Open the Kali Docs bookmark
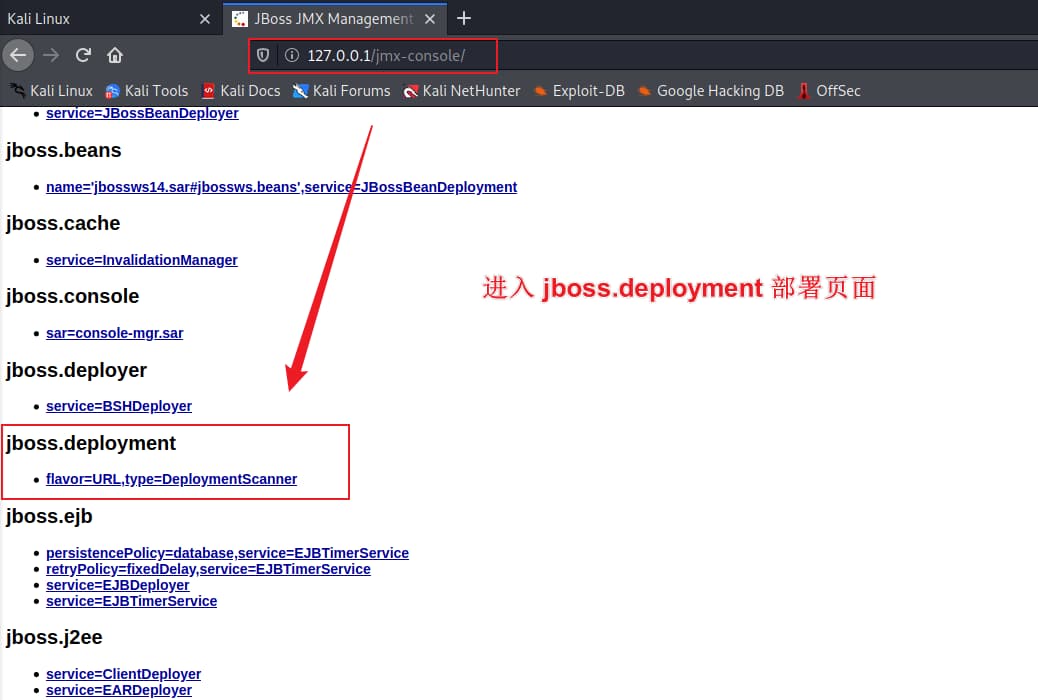The width and height of the screenshot is (1038, 700). coord(241,91)
